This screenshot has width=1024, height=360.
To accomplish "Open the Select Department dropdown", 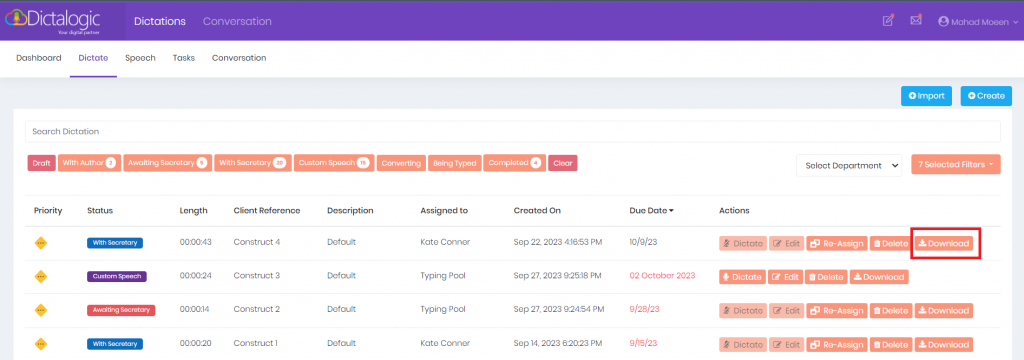I will pyautogui.click(x=848, y=165).
